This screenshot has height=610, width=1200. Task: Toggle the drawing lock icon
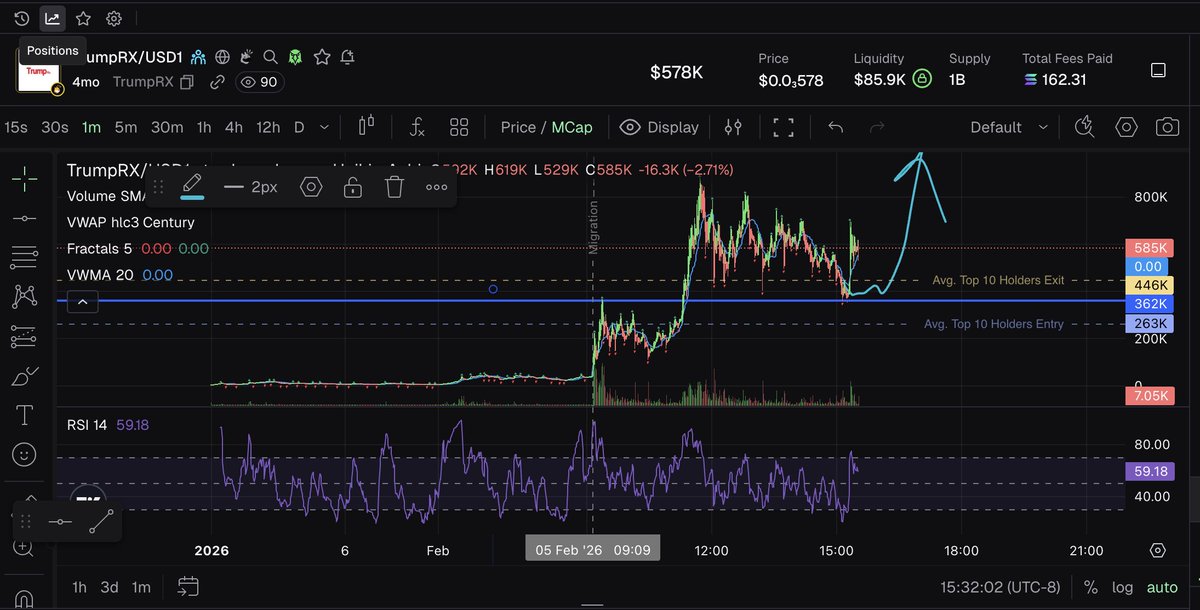click(352, 187)
